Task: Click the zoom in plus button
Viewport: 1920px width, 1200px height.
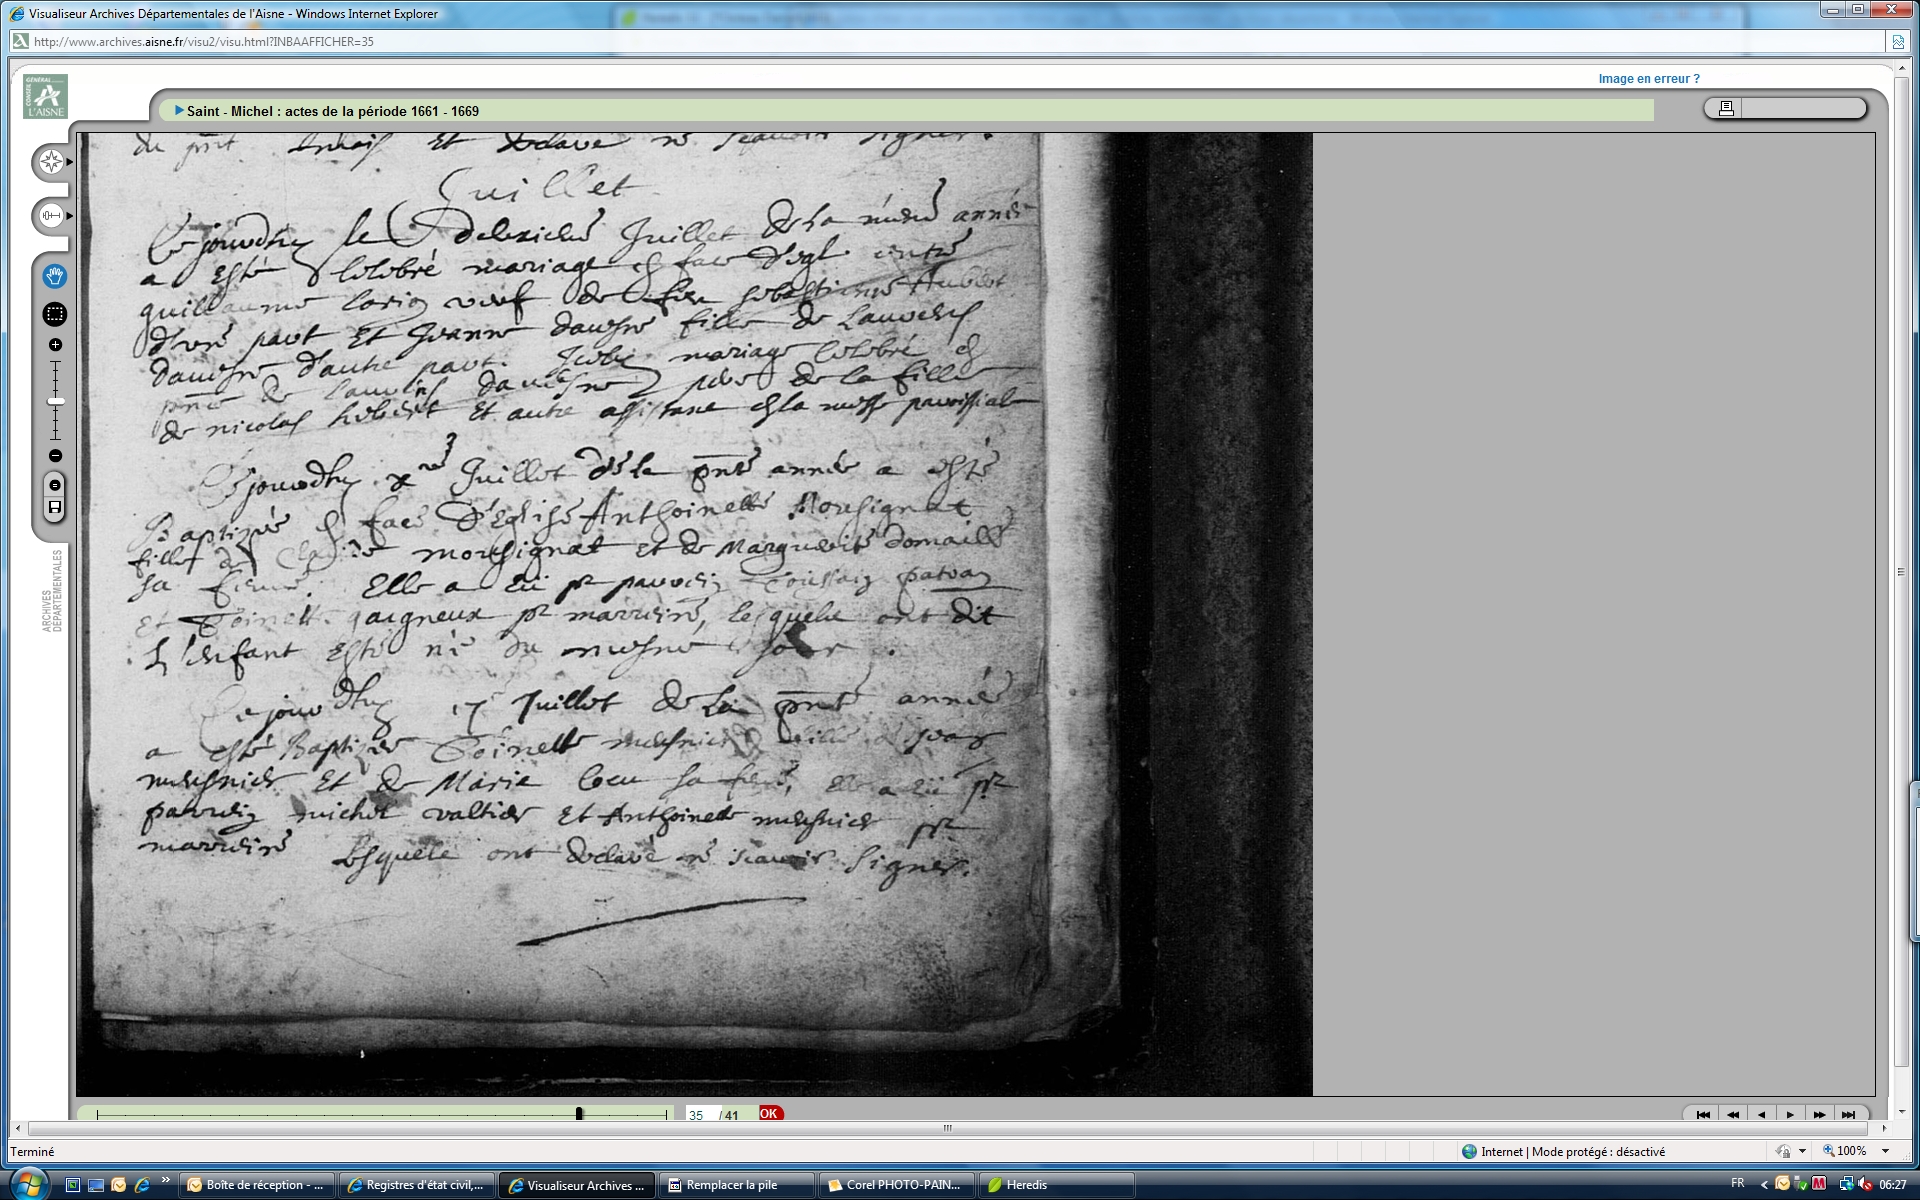Action: point(55,345)
